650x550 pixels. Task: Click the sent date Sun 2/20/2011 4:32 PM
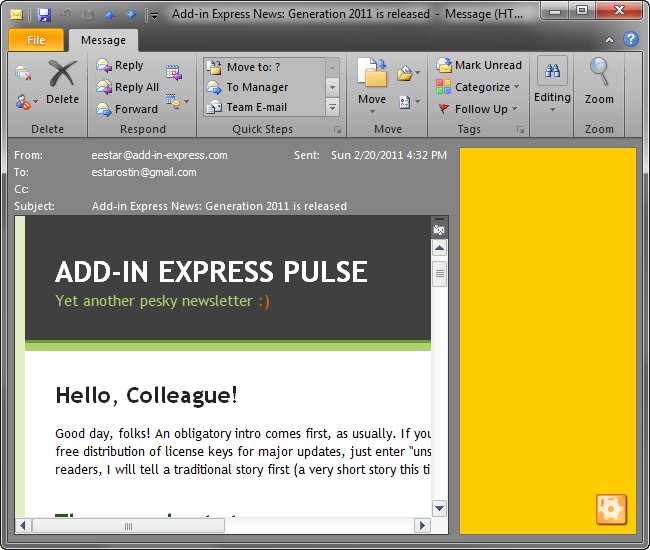pyautogui.click(x=389, y=155)
